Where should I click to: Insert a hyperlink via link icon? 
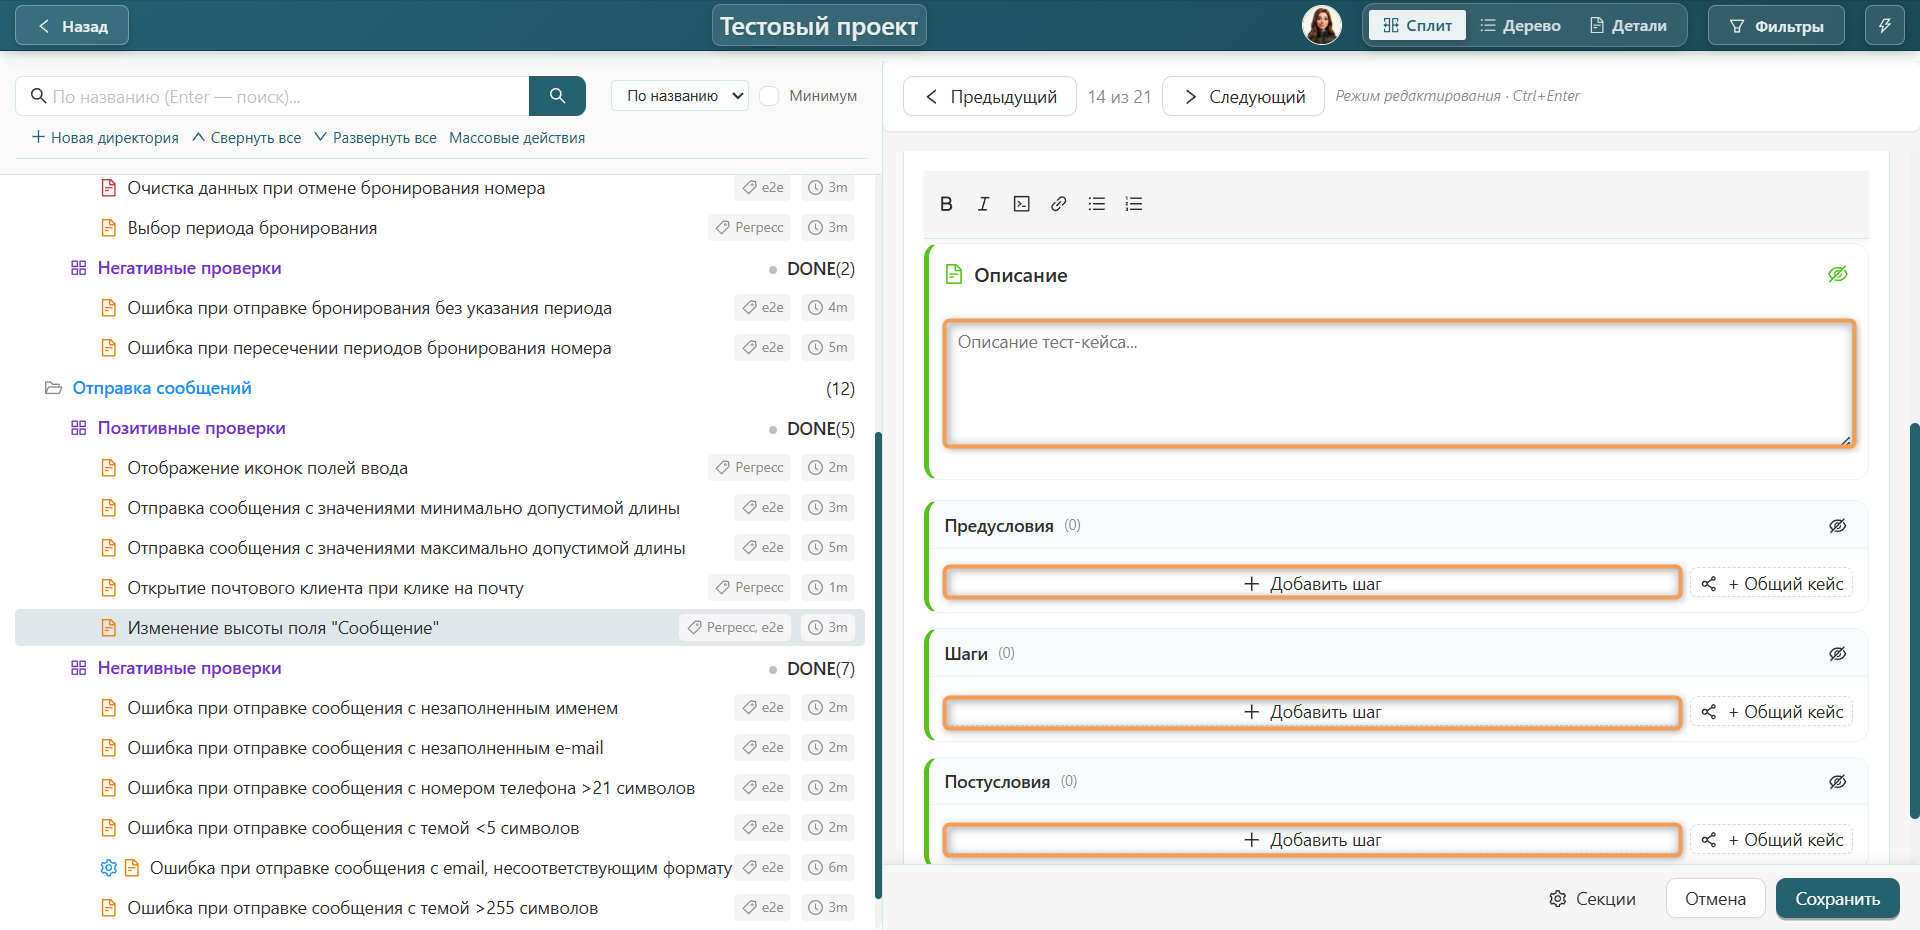click(x=1058, y=204)
